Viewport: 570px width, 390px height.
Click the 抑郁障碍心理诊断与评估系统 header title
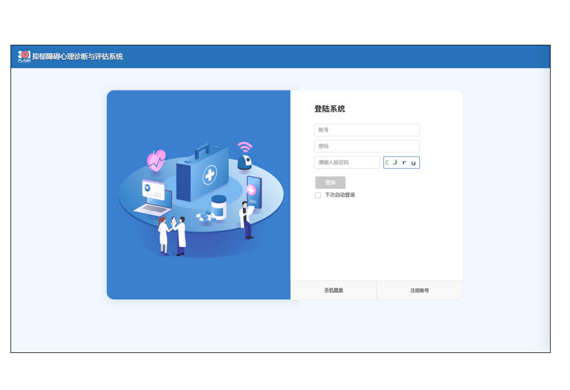tap(77, 57)
